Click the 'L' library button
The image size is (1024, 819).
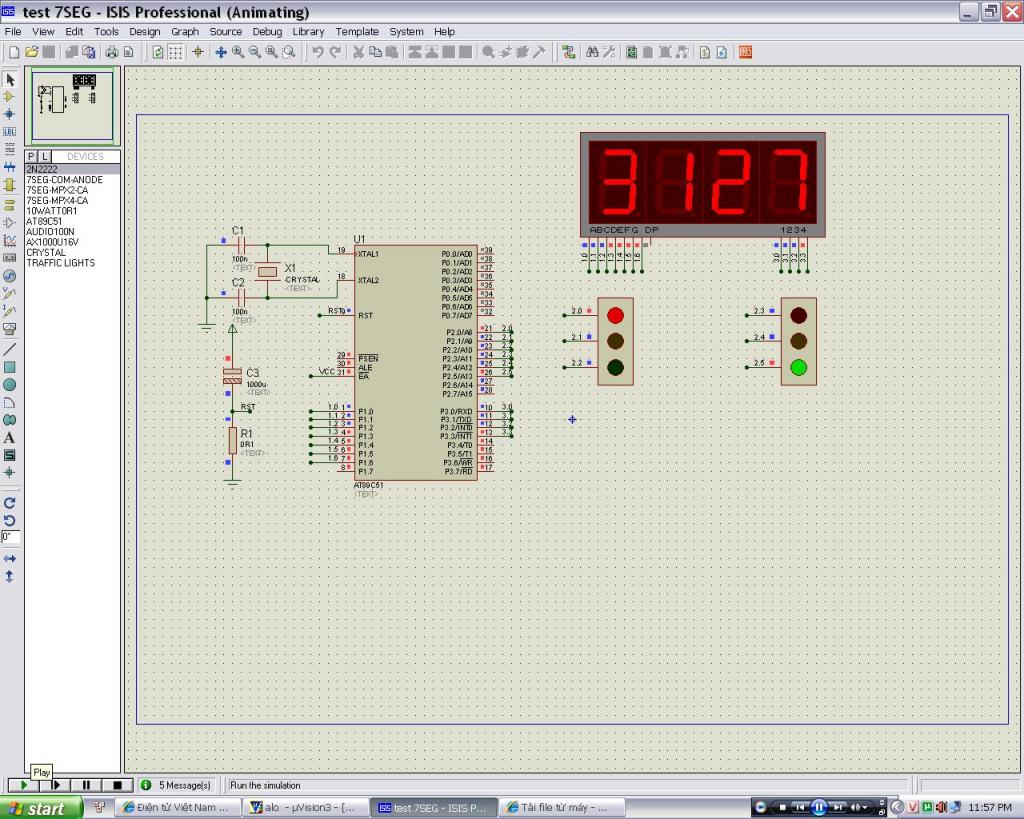click(44, 157)
